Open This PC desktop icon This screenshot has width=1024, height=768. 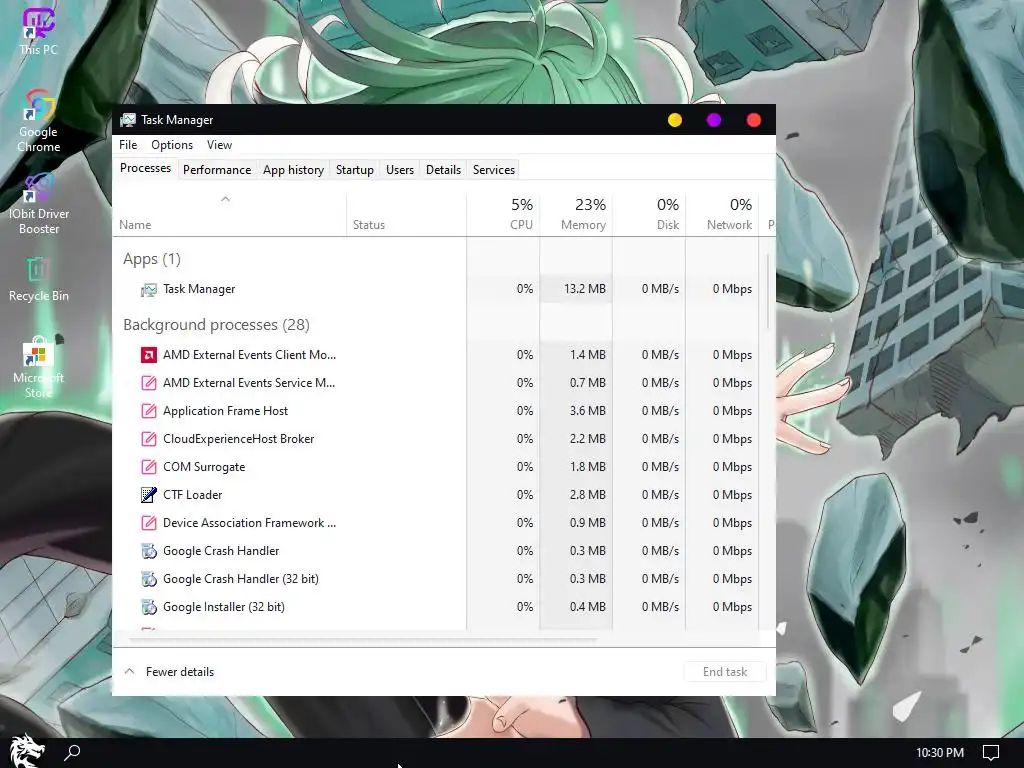point(38,31)
